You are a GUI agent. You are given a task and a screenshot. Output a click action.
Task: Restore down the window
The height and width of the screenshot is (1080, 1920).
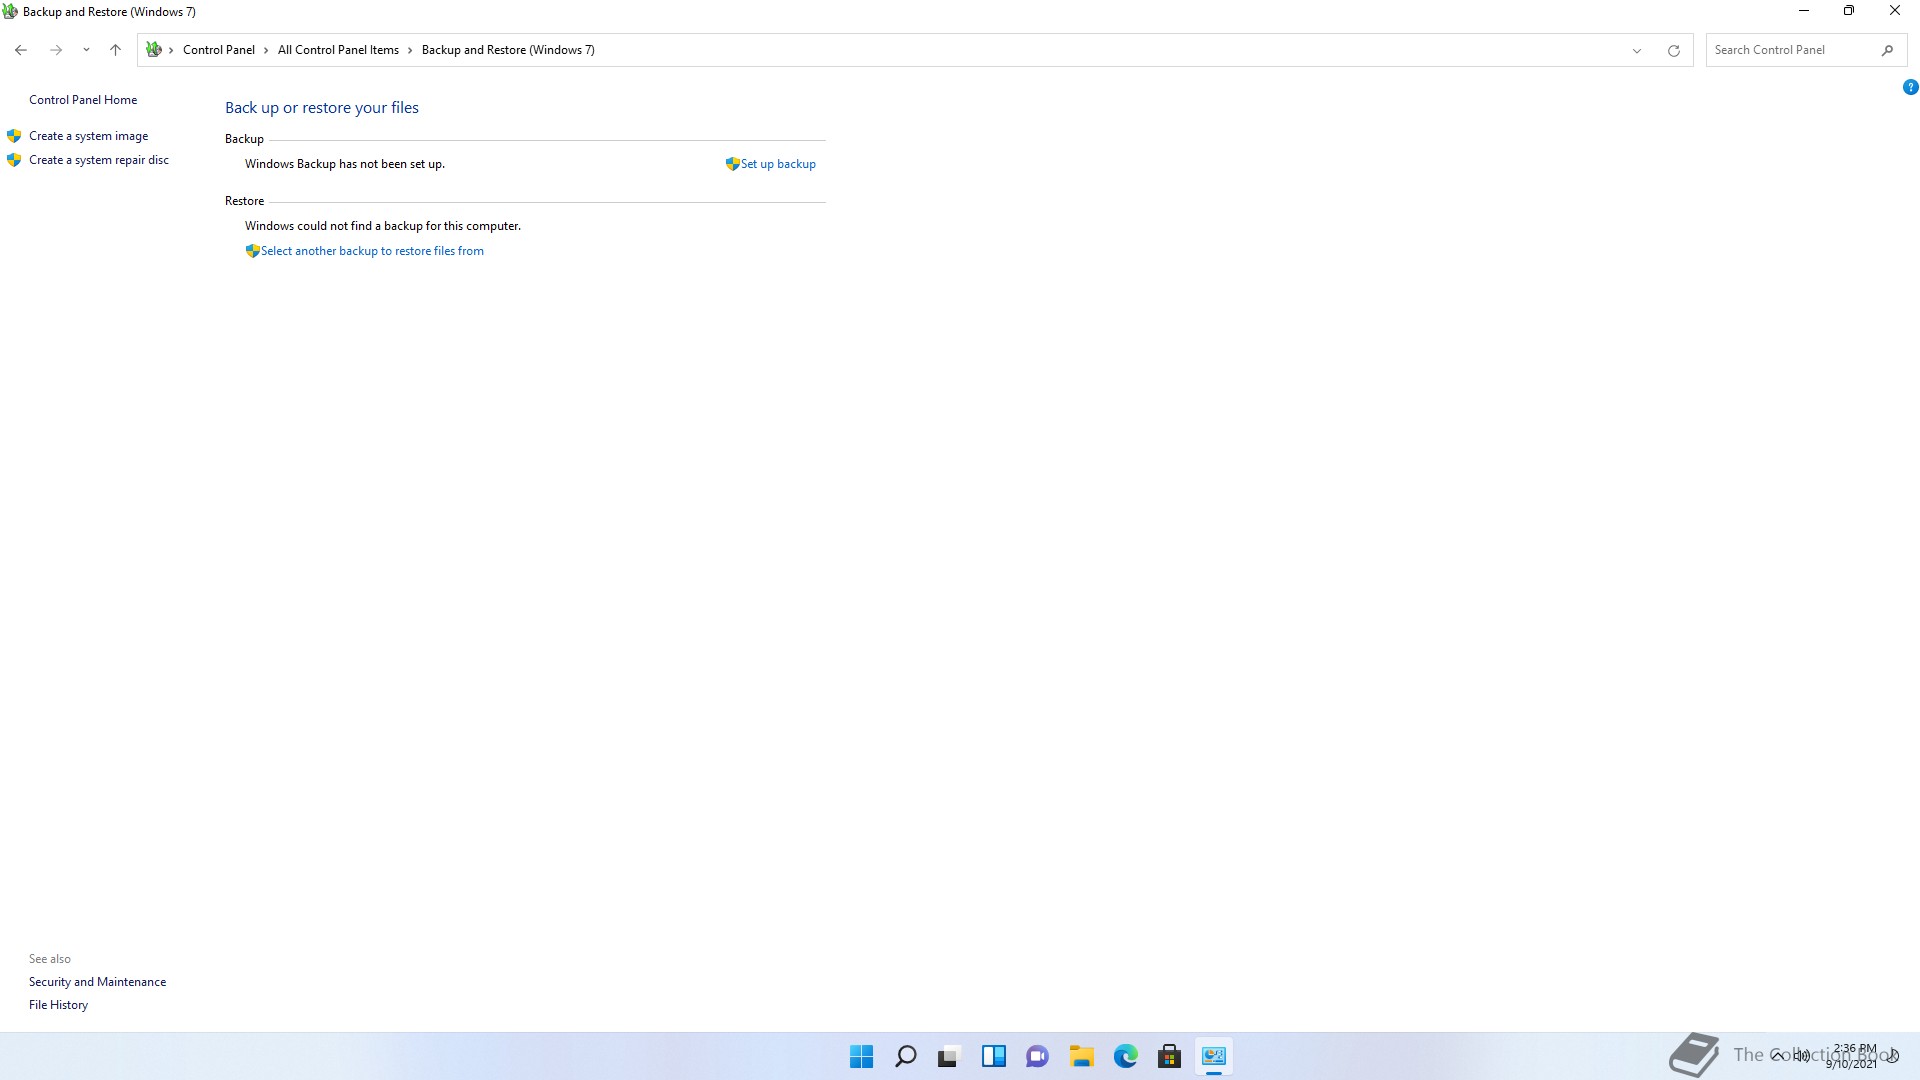[x=1849, y=11]
